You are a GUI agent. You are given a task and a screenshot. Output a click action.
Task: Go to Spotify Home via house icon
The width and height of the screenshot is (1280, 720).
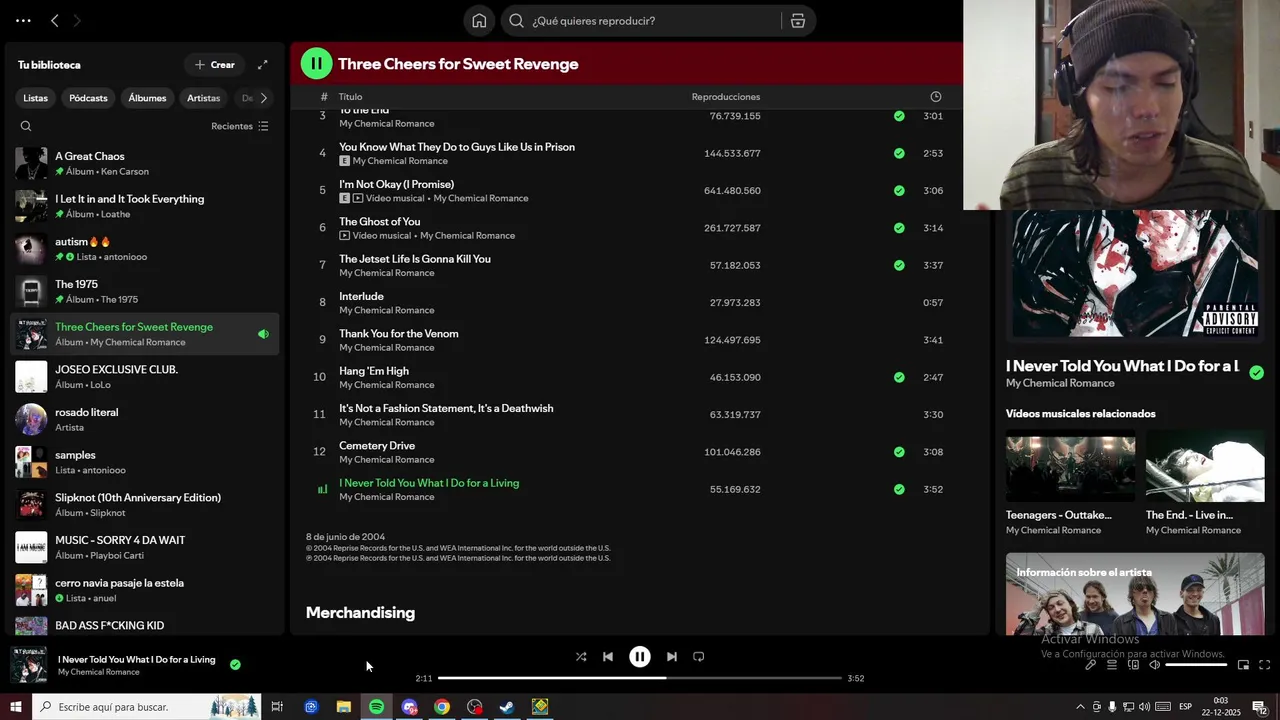point(479,21)
